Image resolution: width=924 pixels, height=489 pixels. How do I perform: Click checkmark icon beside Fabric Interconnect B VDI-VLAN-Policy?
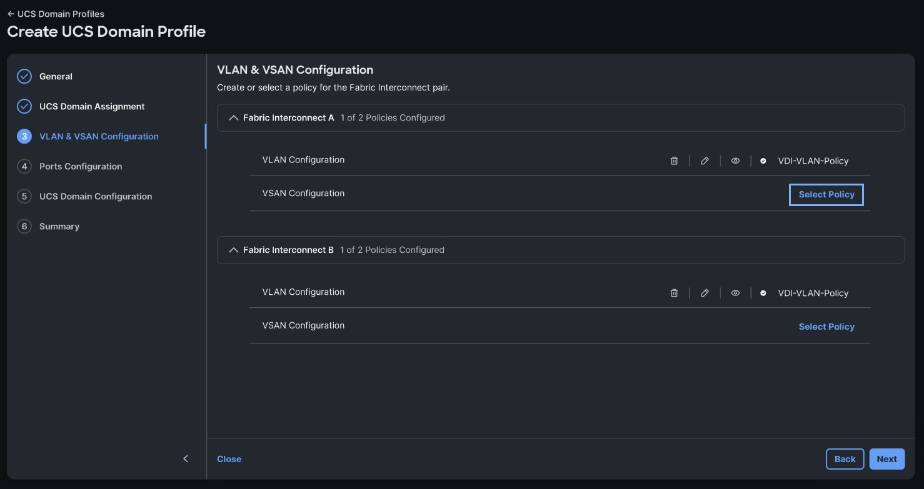(x=763, y=293)
